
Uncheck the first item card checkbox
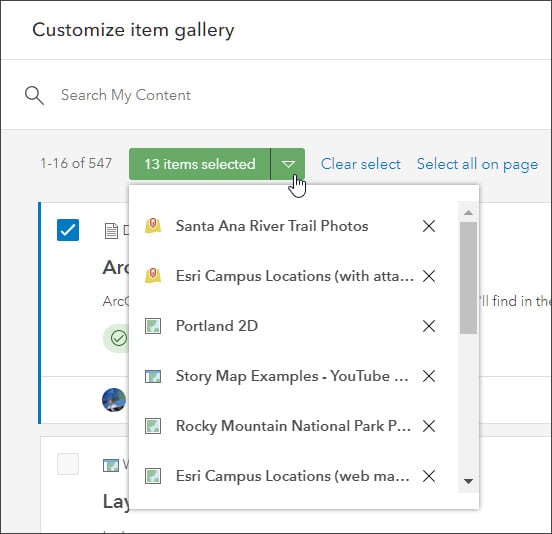point(68,230)
